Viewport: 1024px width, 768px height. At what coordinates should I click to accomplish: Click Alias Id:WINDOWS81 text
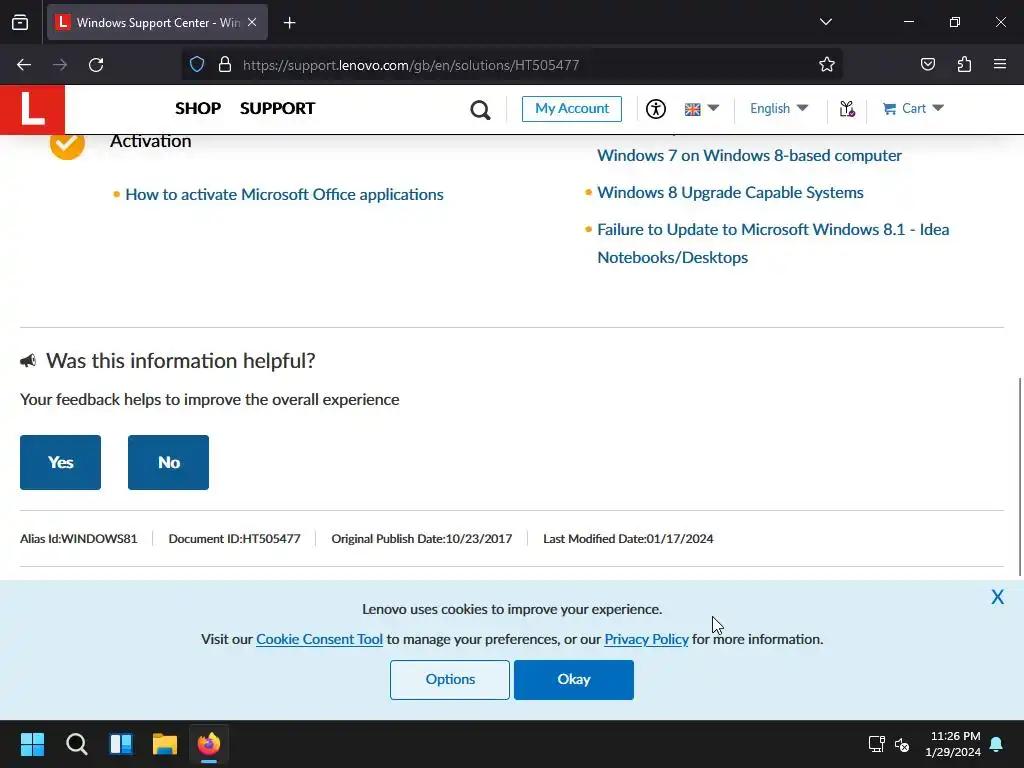(x=78, y=539)
